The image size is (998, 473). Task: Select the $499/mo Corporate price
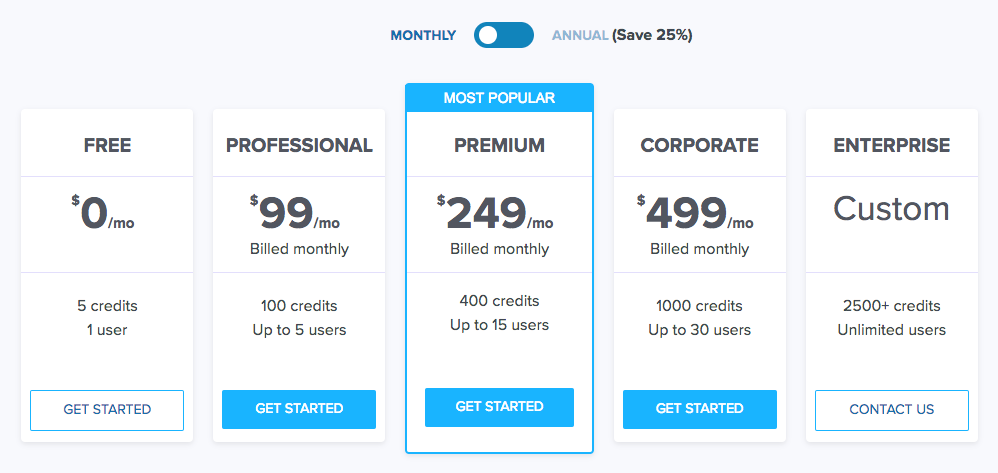click(696, 213)
